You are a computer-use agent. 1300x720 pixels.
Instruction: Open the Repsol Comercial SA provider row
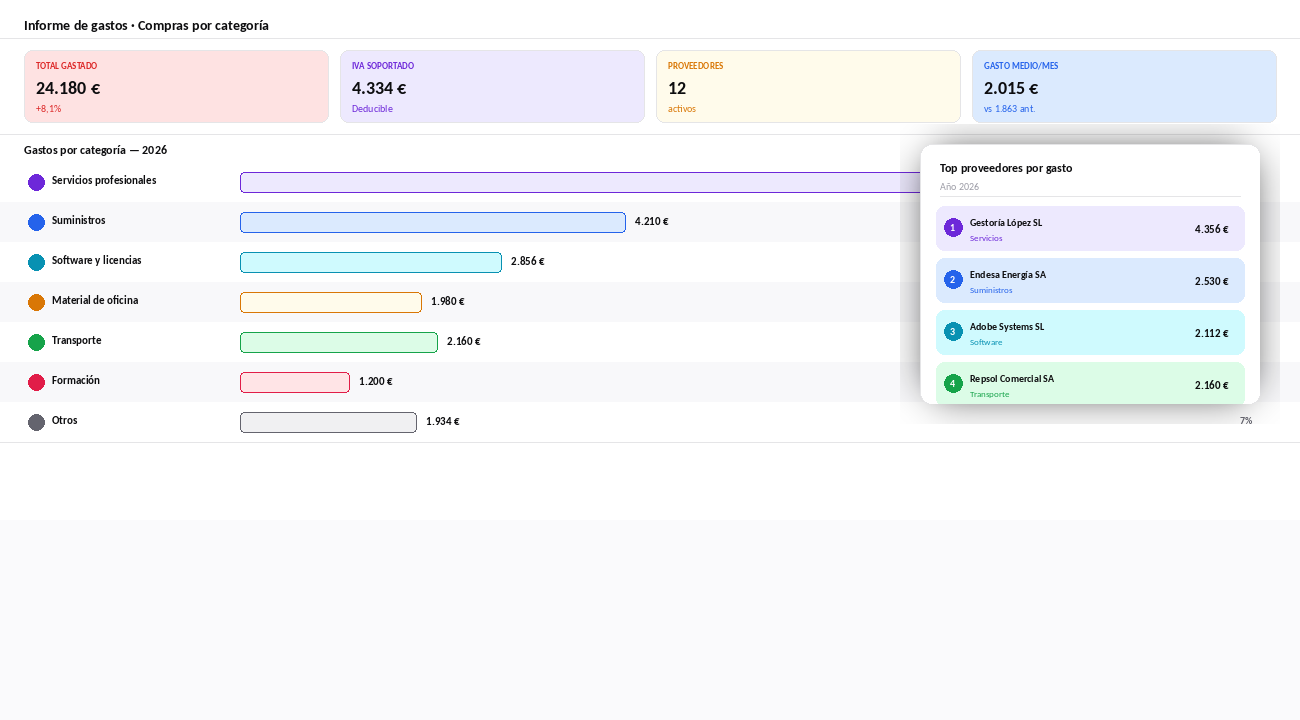point(1090,383)
